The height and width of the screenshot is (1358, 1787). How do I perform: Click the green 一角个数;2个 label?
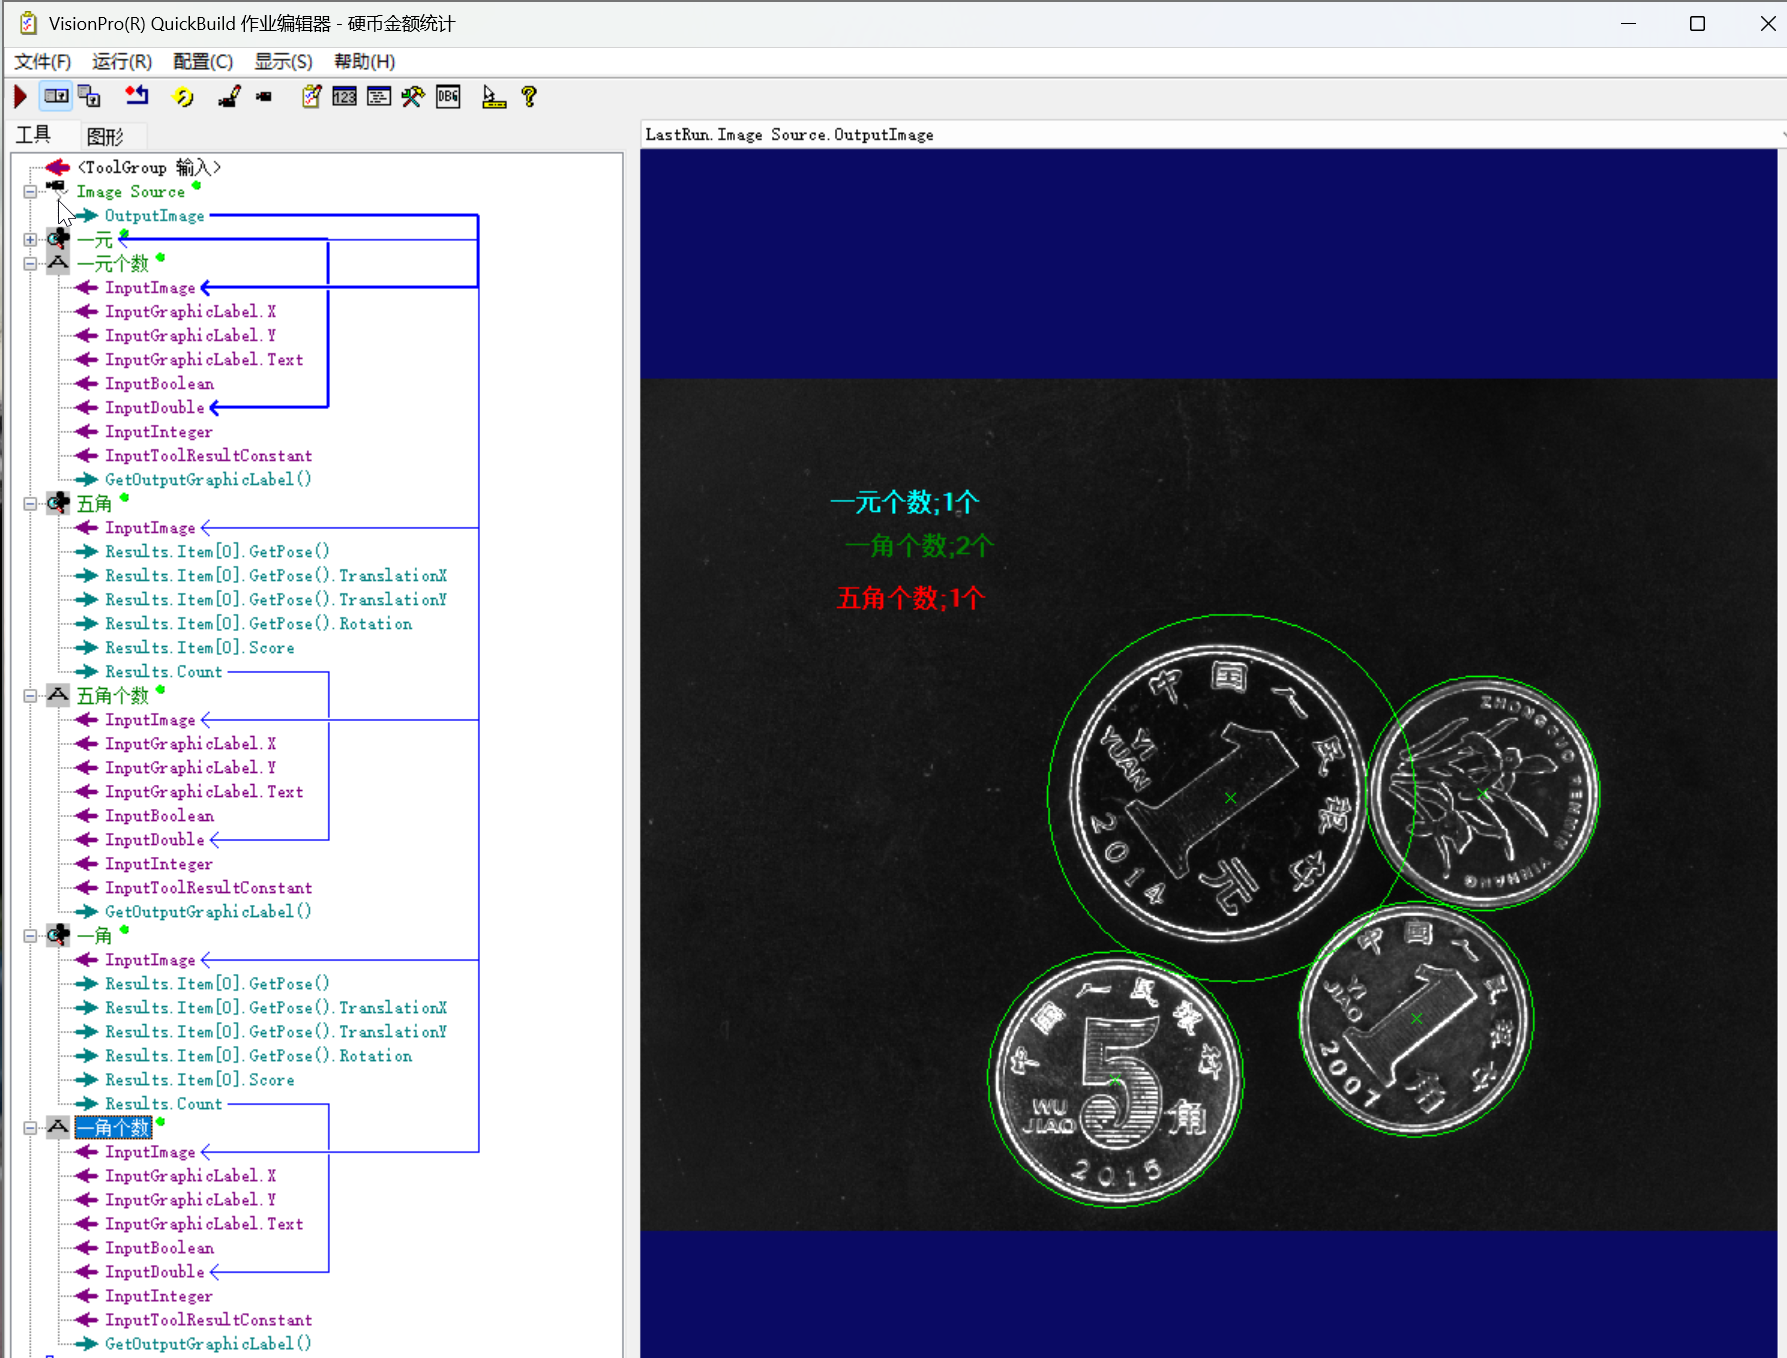coord(919,546)
